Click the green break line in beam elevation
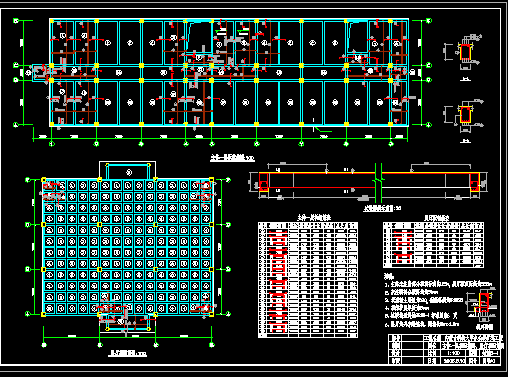The width and height of the screenshot is (508, 377). coord(378,183)
